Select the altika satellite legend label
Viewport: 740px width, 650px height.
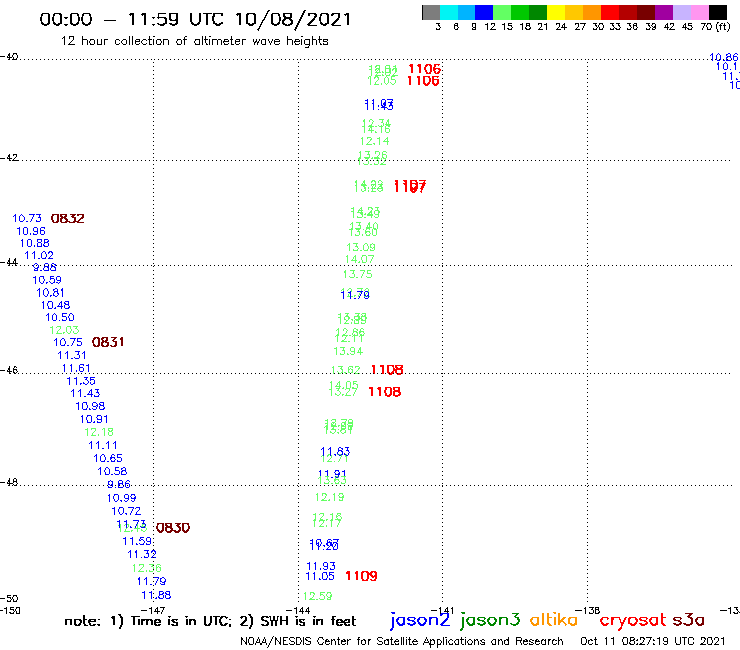point(554,619)
